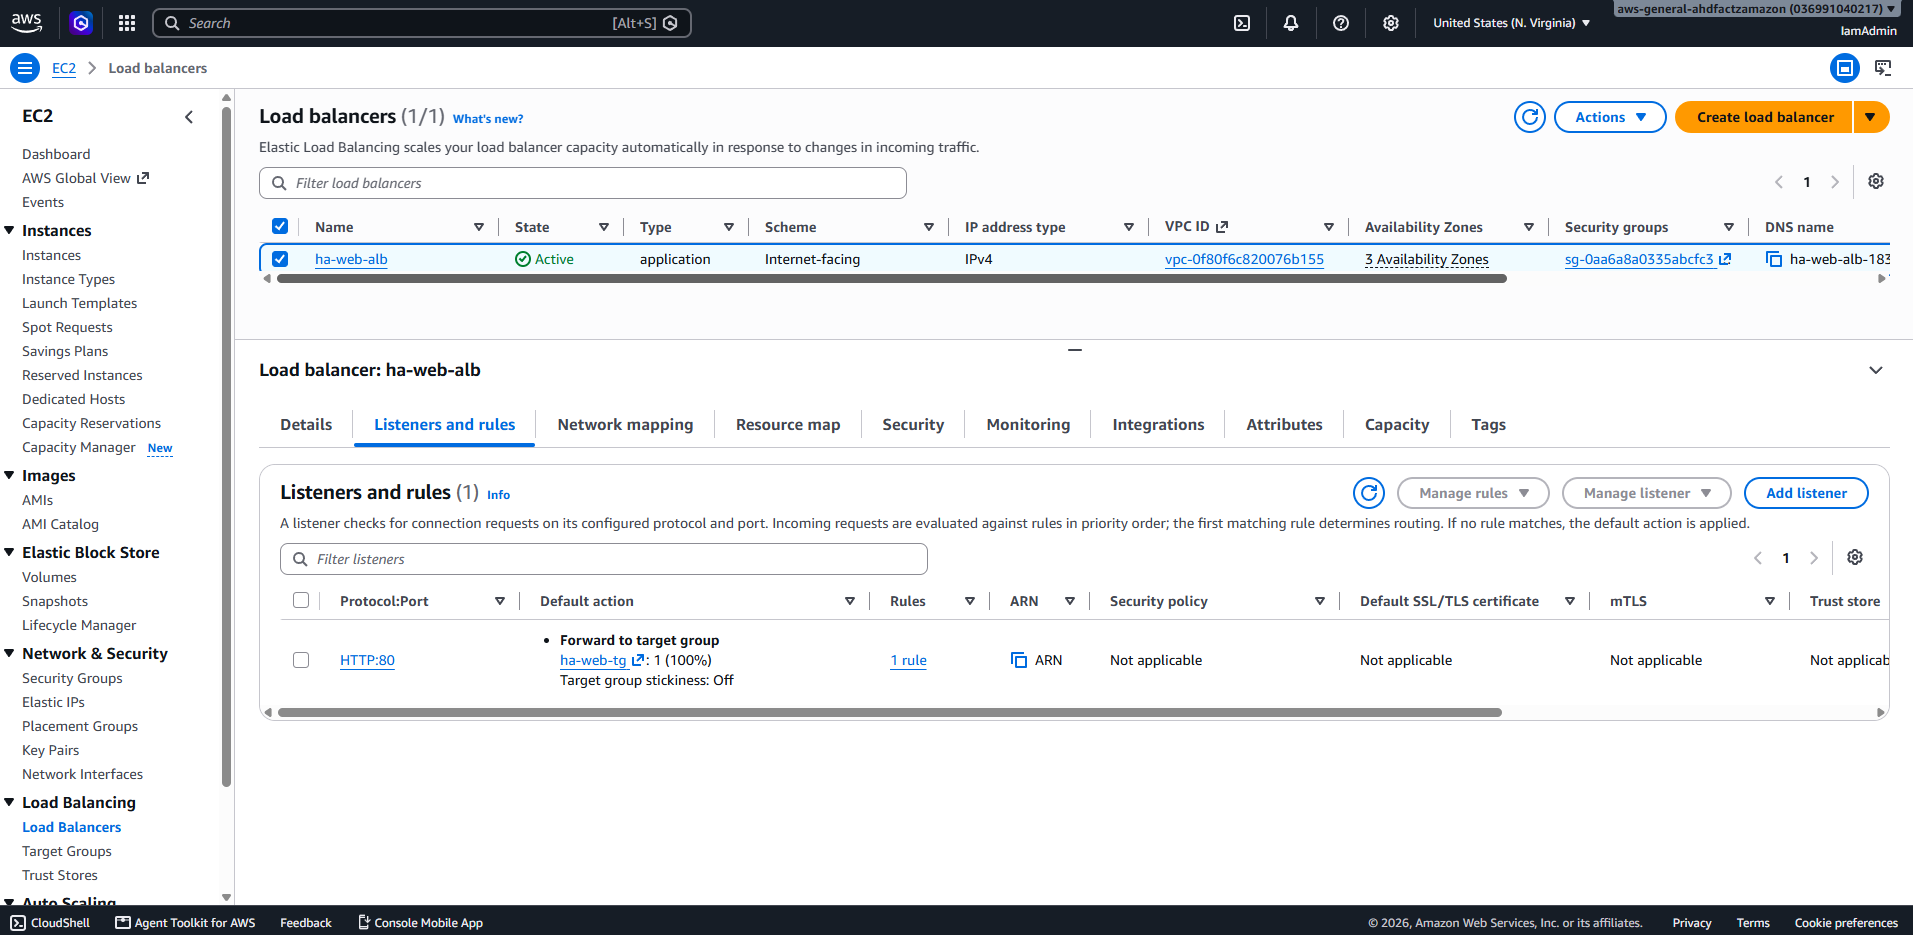
Task: Toggle select-all listeners checkbox
Action: [x=301, y=600]
